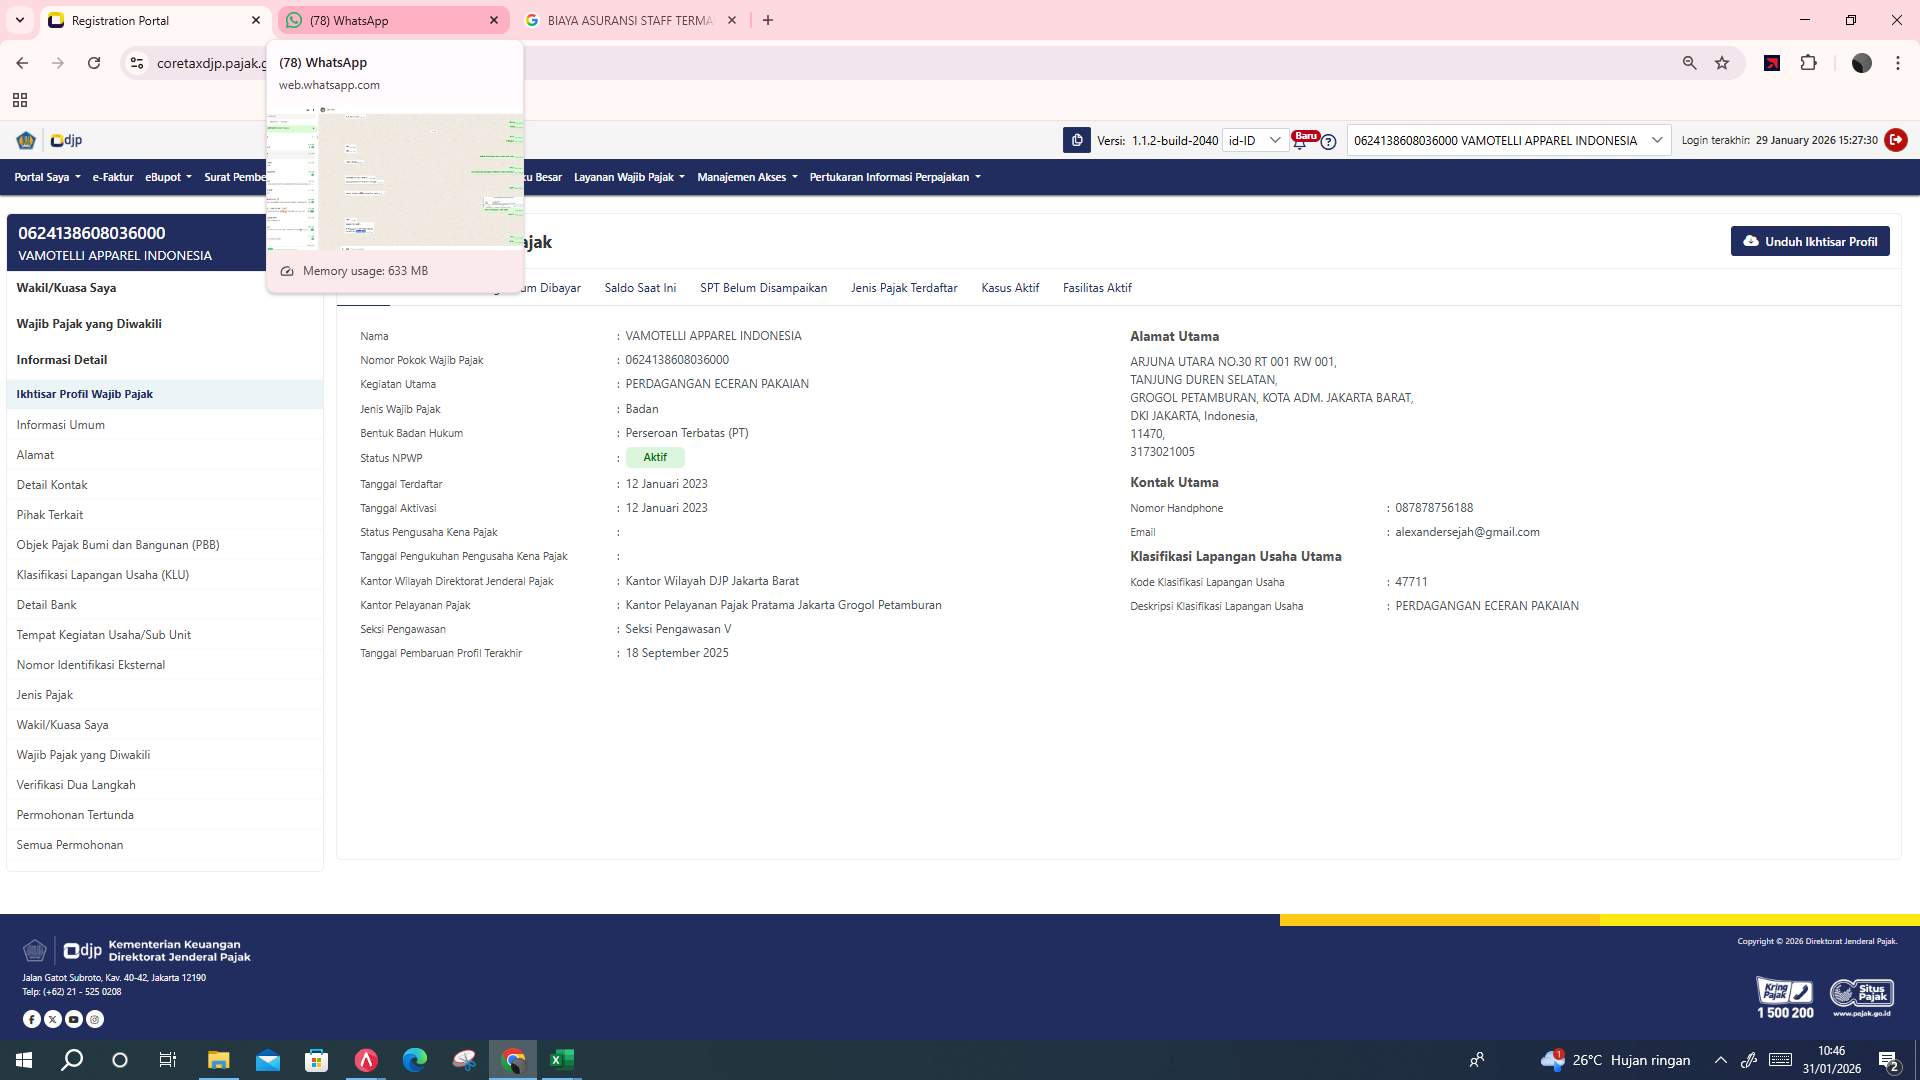
Task: Launch Excel from the taskbar
Action: click(562, 1059)
